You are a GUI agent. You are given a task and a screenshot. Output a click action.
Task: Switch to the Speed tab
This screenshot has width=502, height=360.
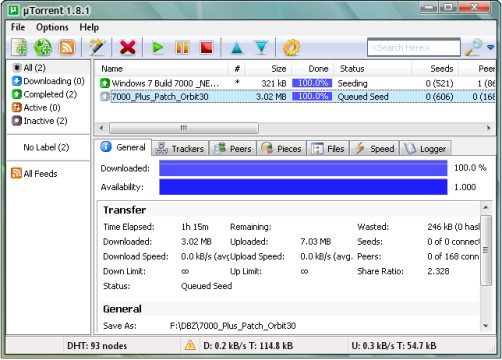point(374,149)
